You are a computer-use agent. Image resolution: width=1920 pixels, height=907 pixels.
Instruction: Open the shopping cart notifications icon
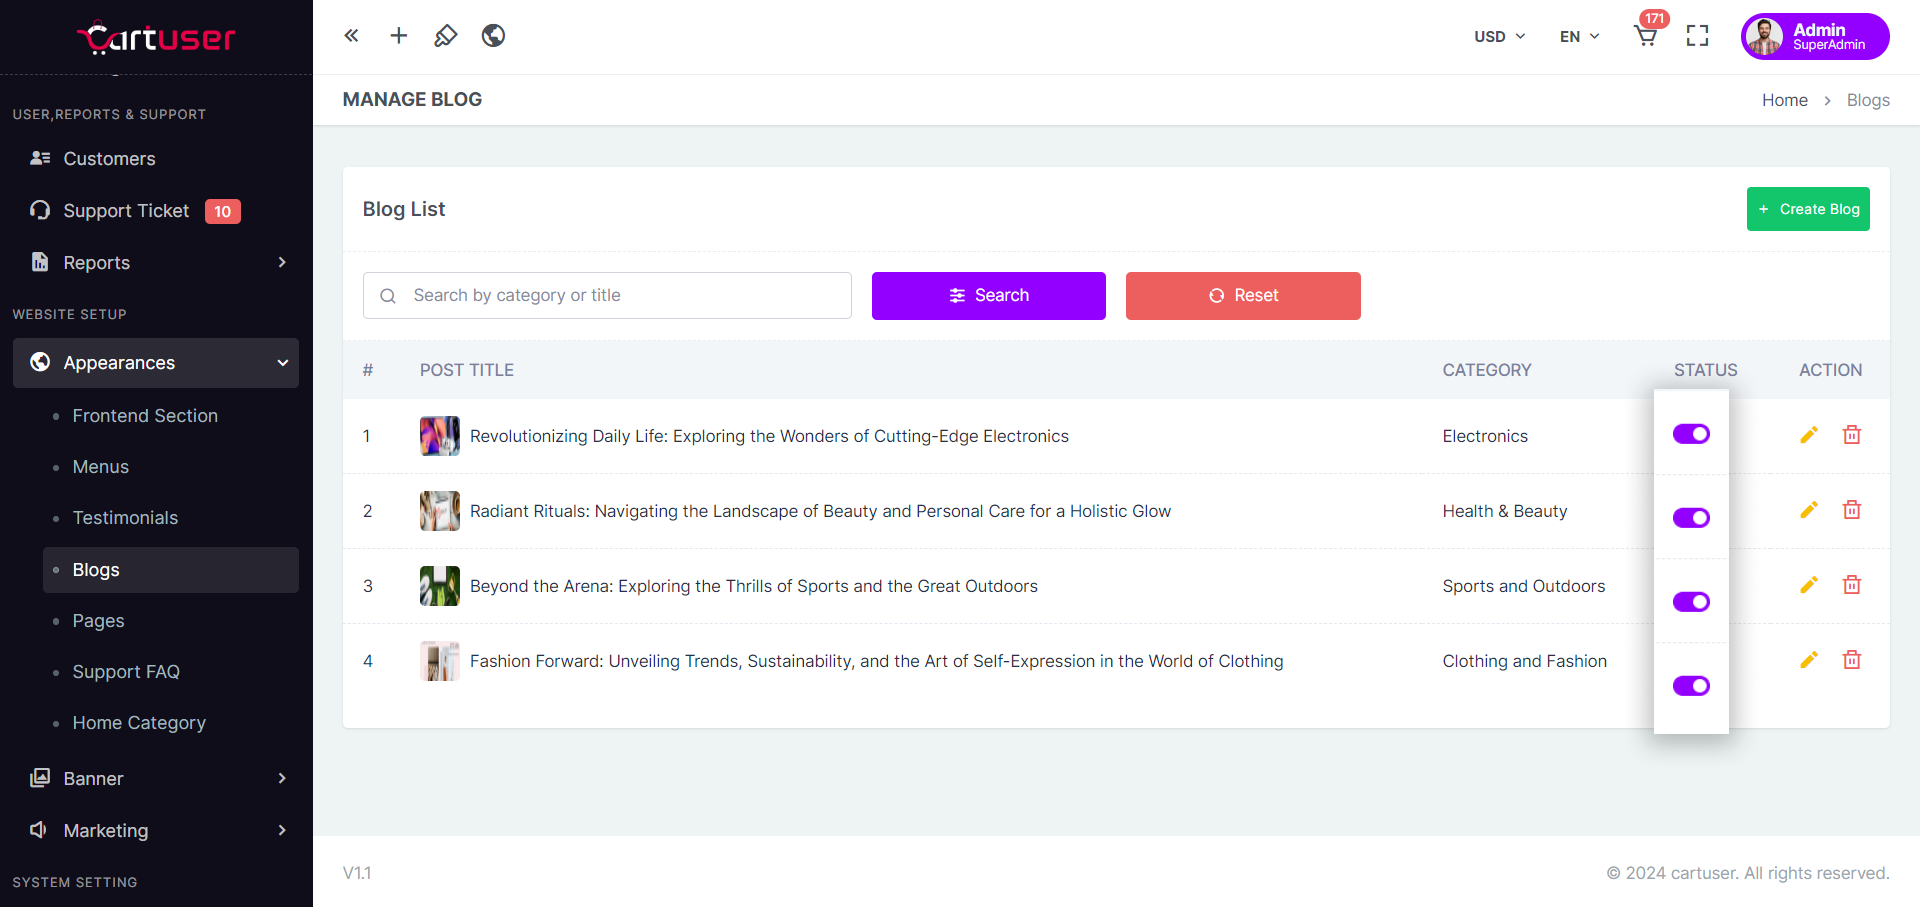(x=1646, y=36)
